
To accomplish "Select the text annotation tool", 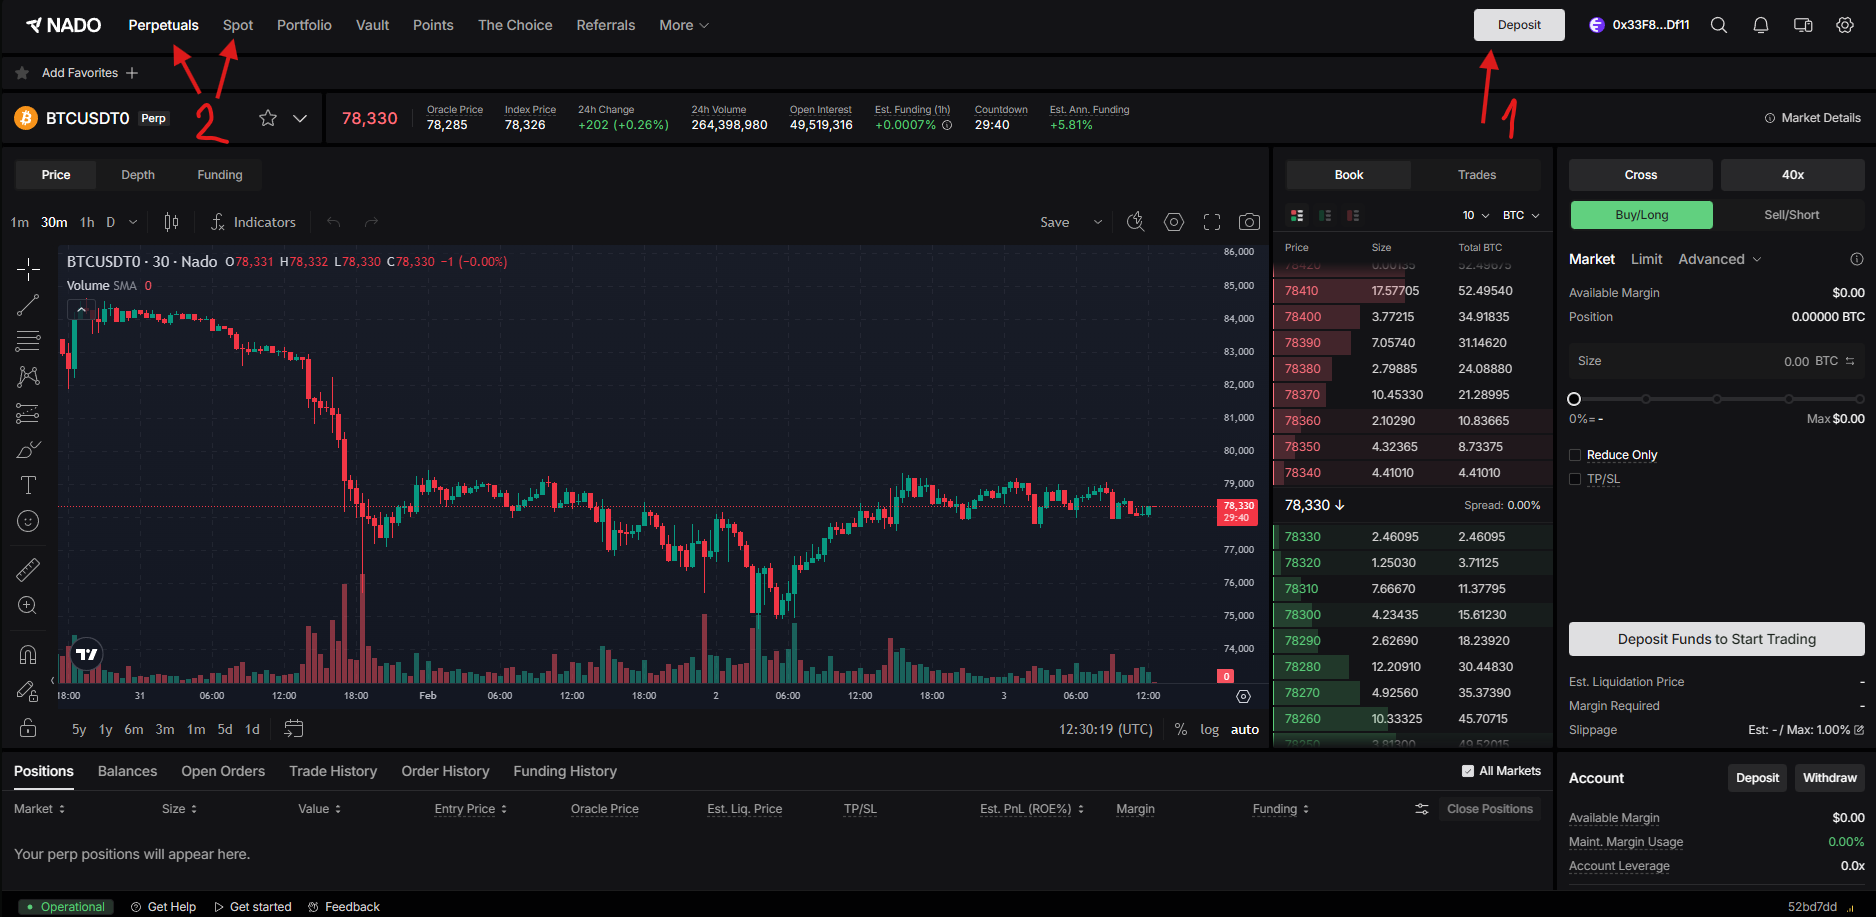I will 28,485.
